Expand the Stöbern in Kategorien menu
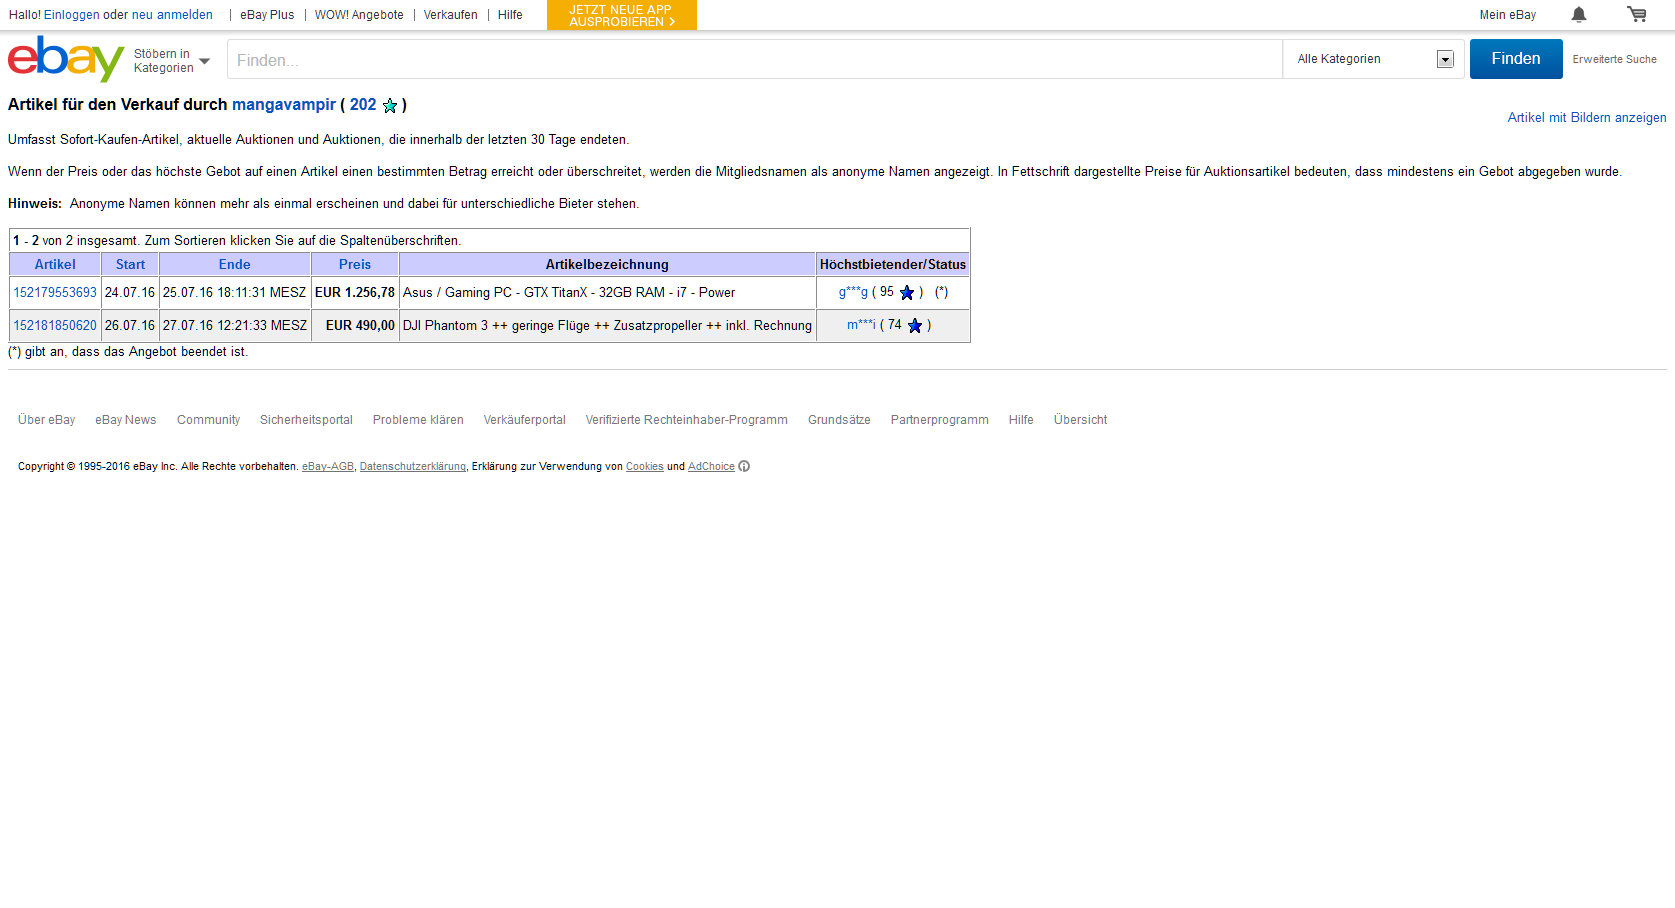Screen dimensions: 1675x908 tap(172, 61)
